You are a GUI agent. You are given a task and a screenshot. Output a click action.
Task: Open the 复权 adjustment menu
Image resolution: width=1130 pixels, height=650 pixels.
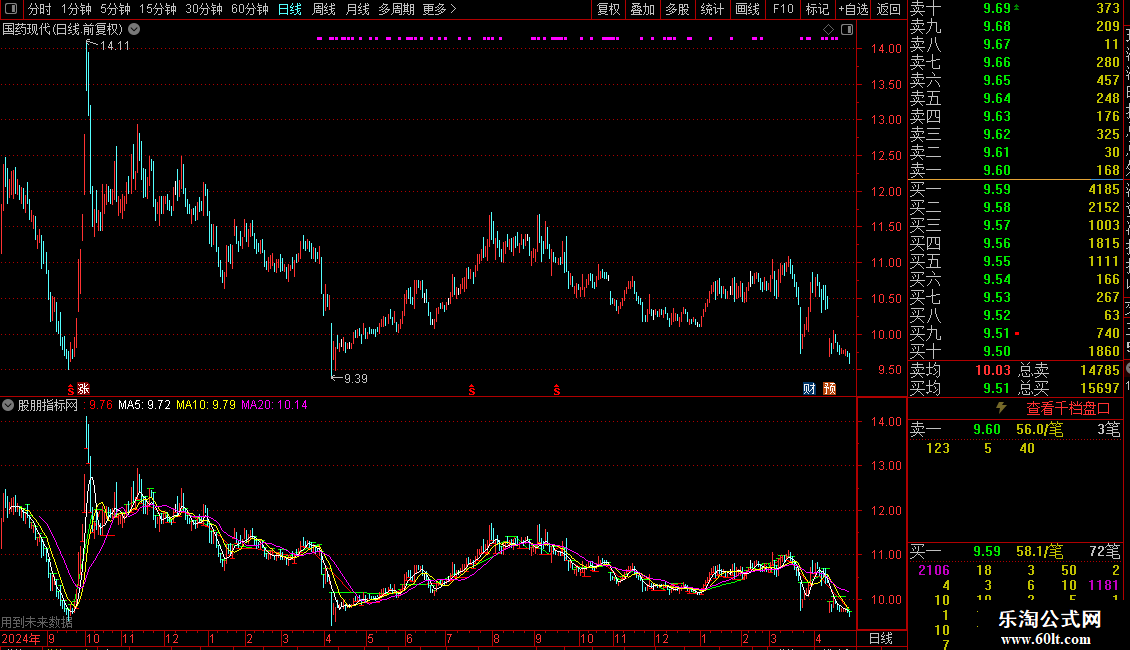tap(608, 9)
